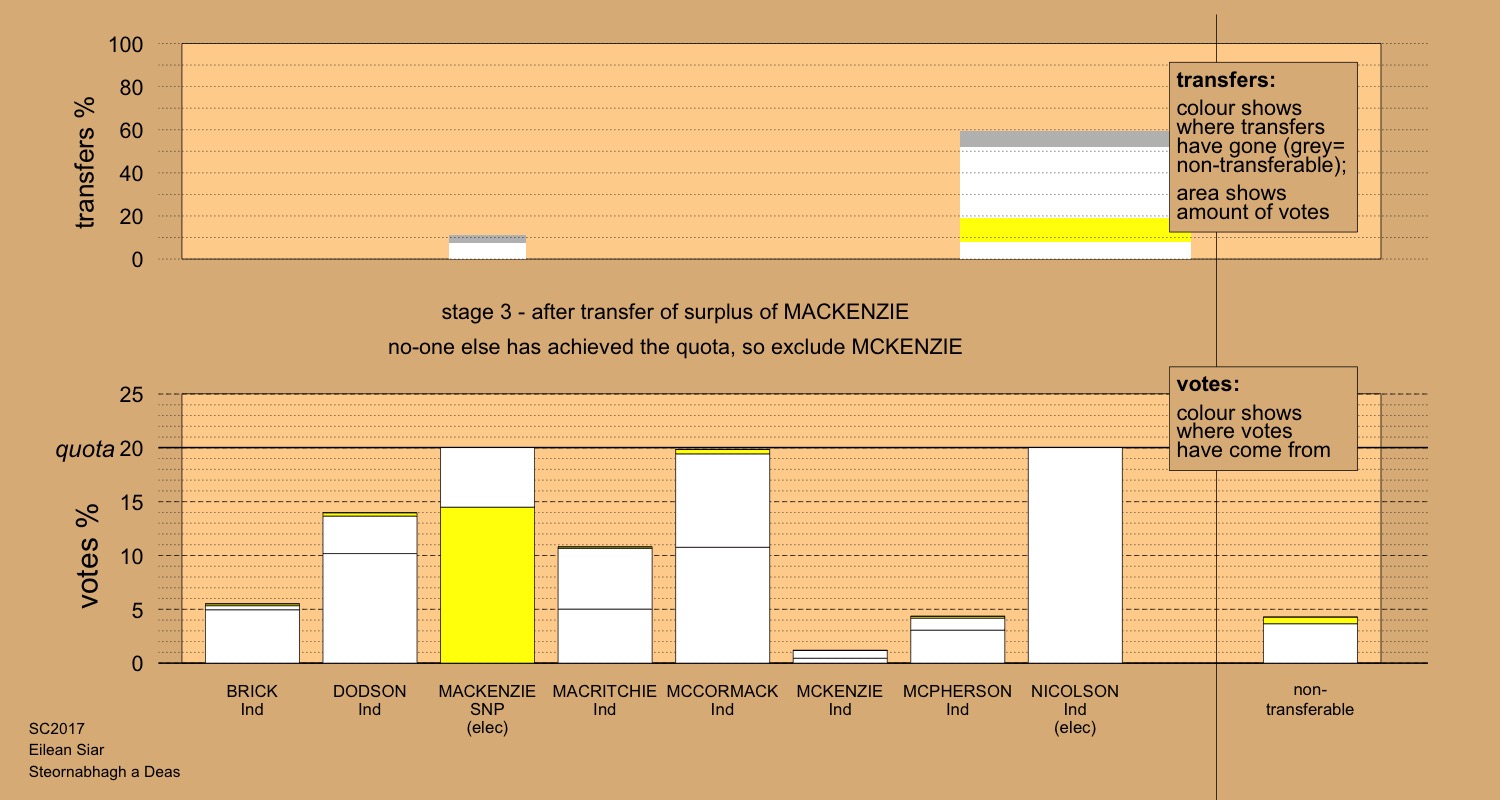Click the lower segment of DODSON's vote bar
Viewport: 1500px width, 800px height.
click(370, 608)
